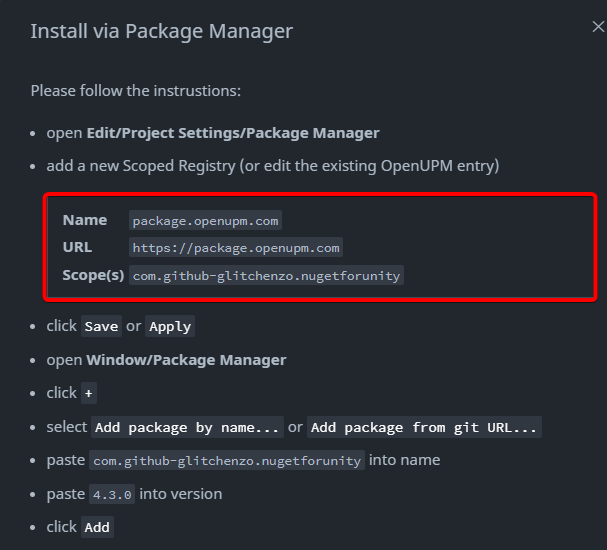This screenshot has height=550, width=607.
Task: Click the Add code label at the bottom
Action: tap(97, 527)
